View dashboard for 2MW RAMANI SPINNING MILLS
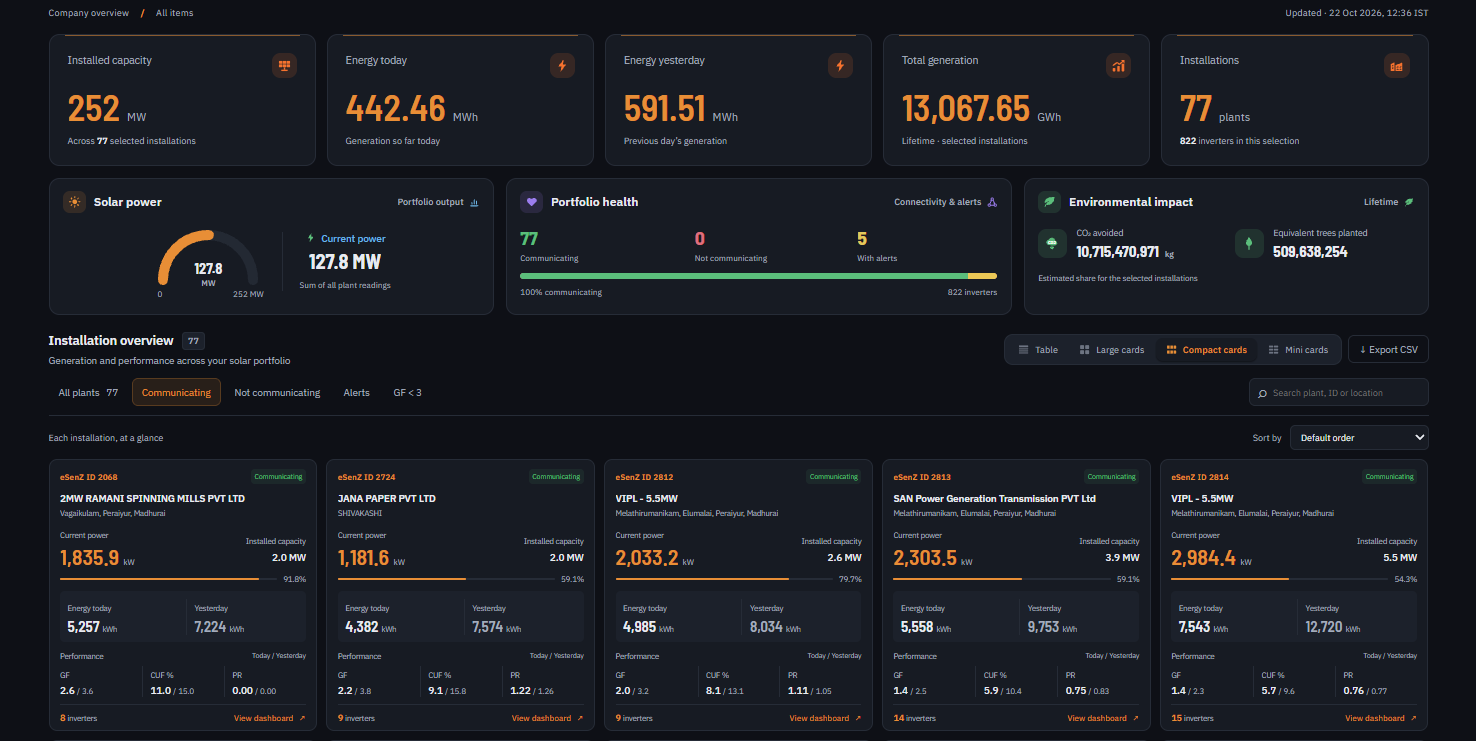Image resolution: width=1476 pixels, height=741 pixels. click(x=270, y=718)
